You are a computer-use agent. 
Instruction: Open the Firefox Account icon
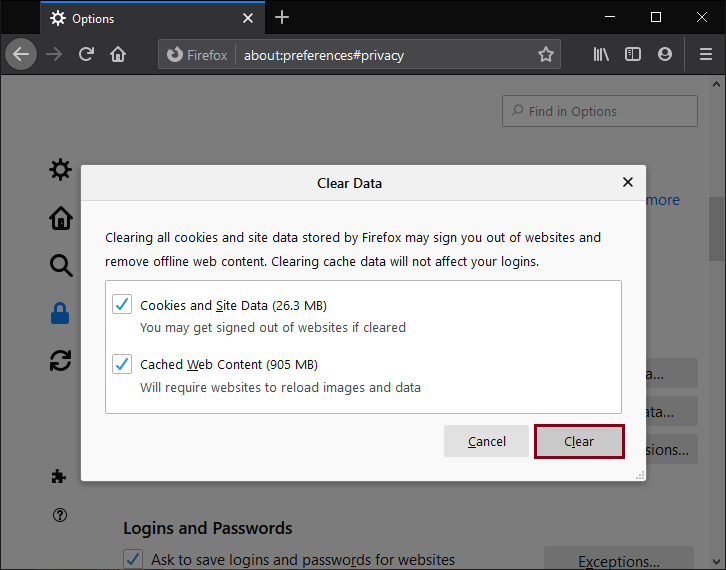[x=665, y=54]
